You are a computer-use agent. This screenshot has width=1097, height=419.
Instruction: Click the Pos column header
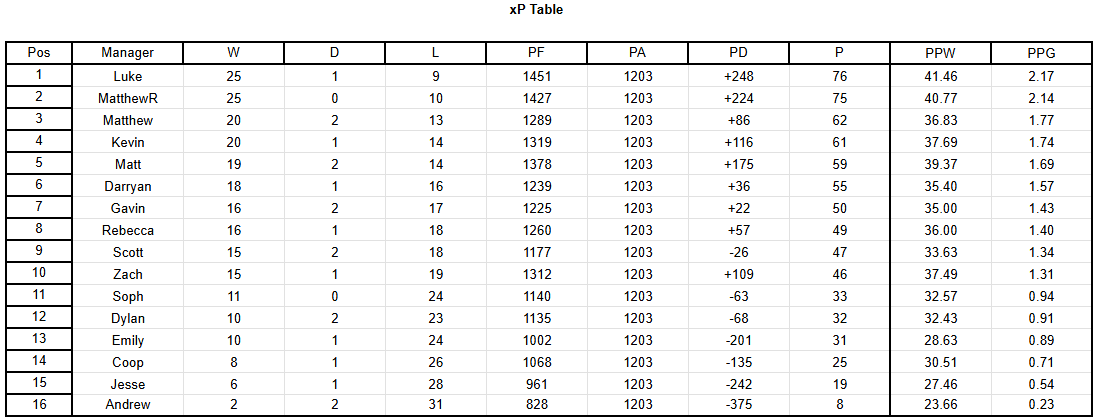(38, 53)
